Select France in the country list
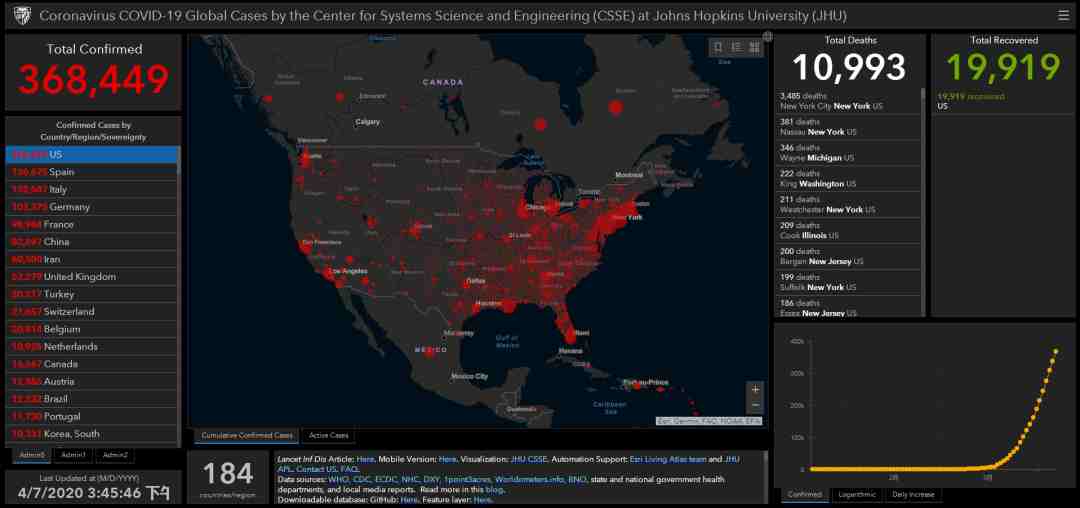Screen dimensions: 1080x508 [91, 224]
